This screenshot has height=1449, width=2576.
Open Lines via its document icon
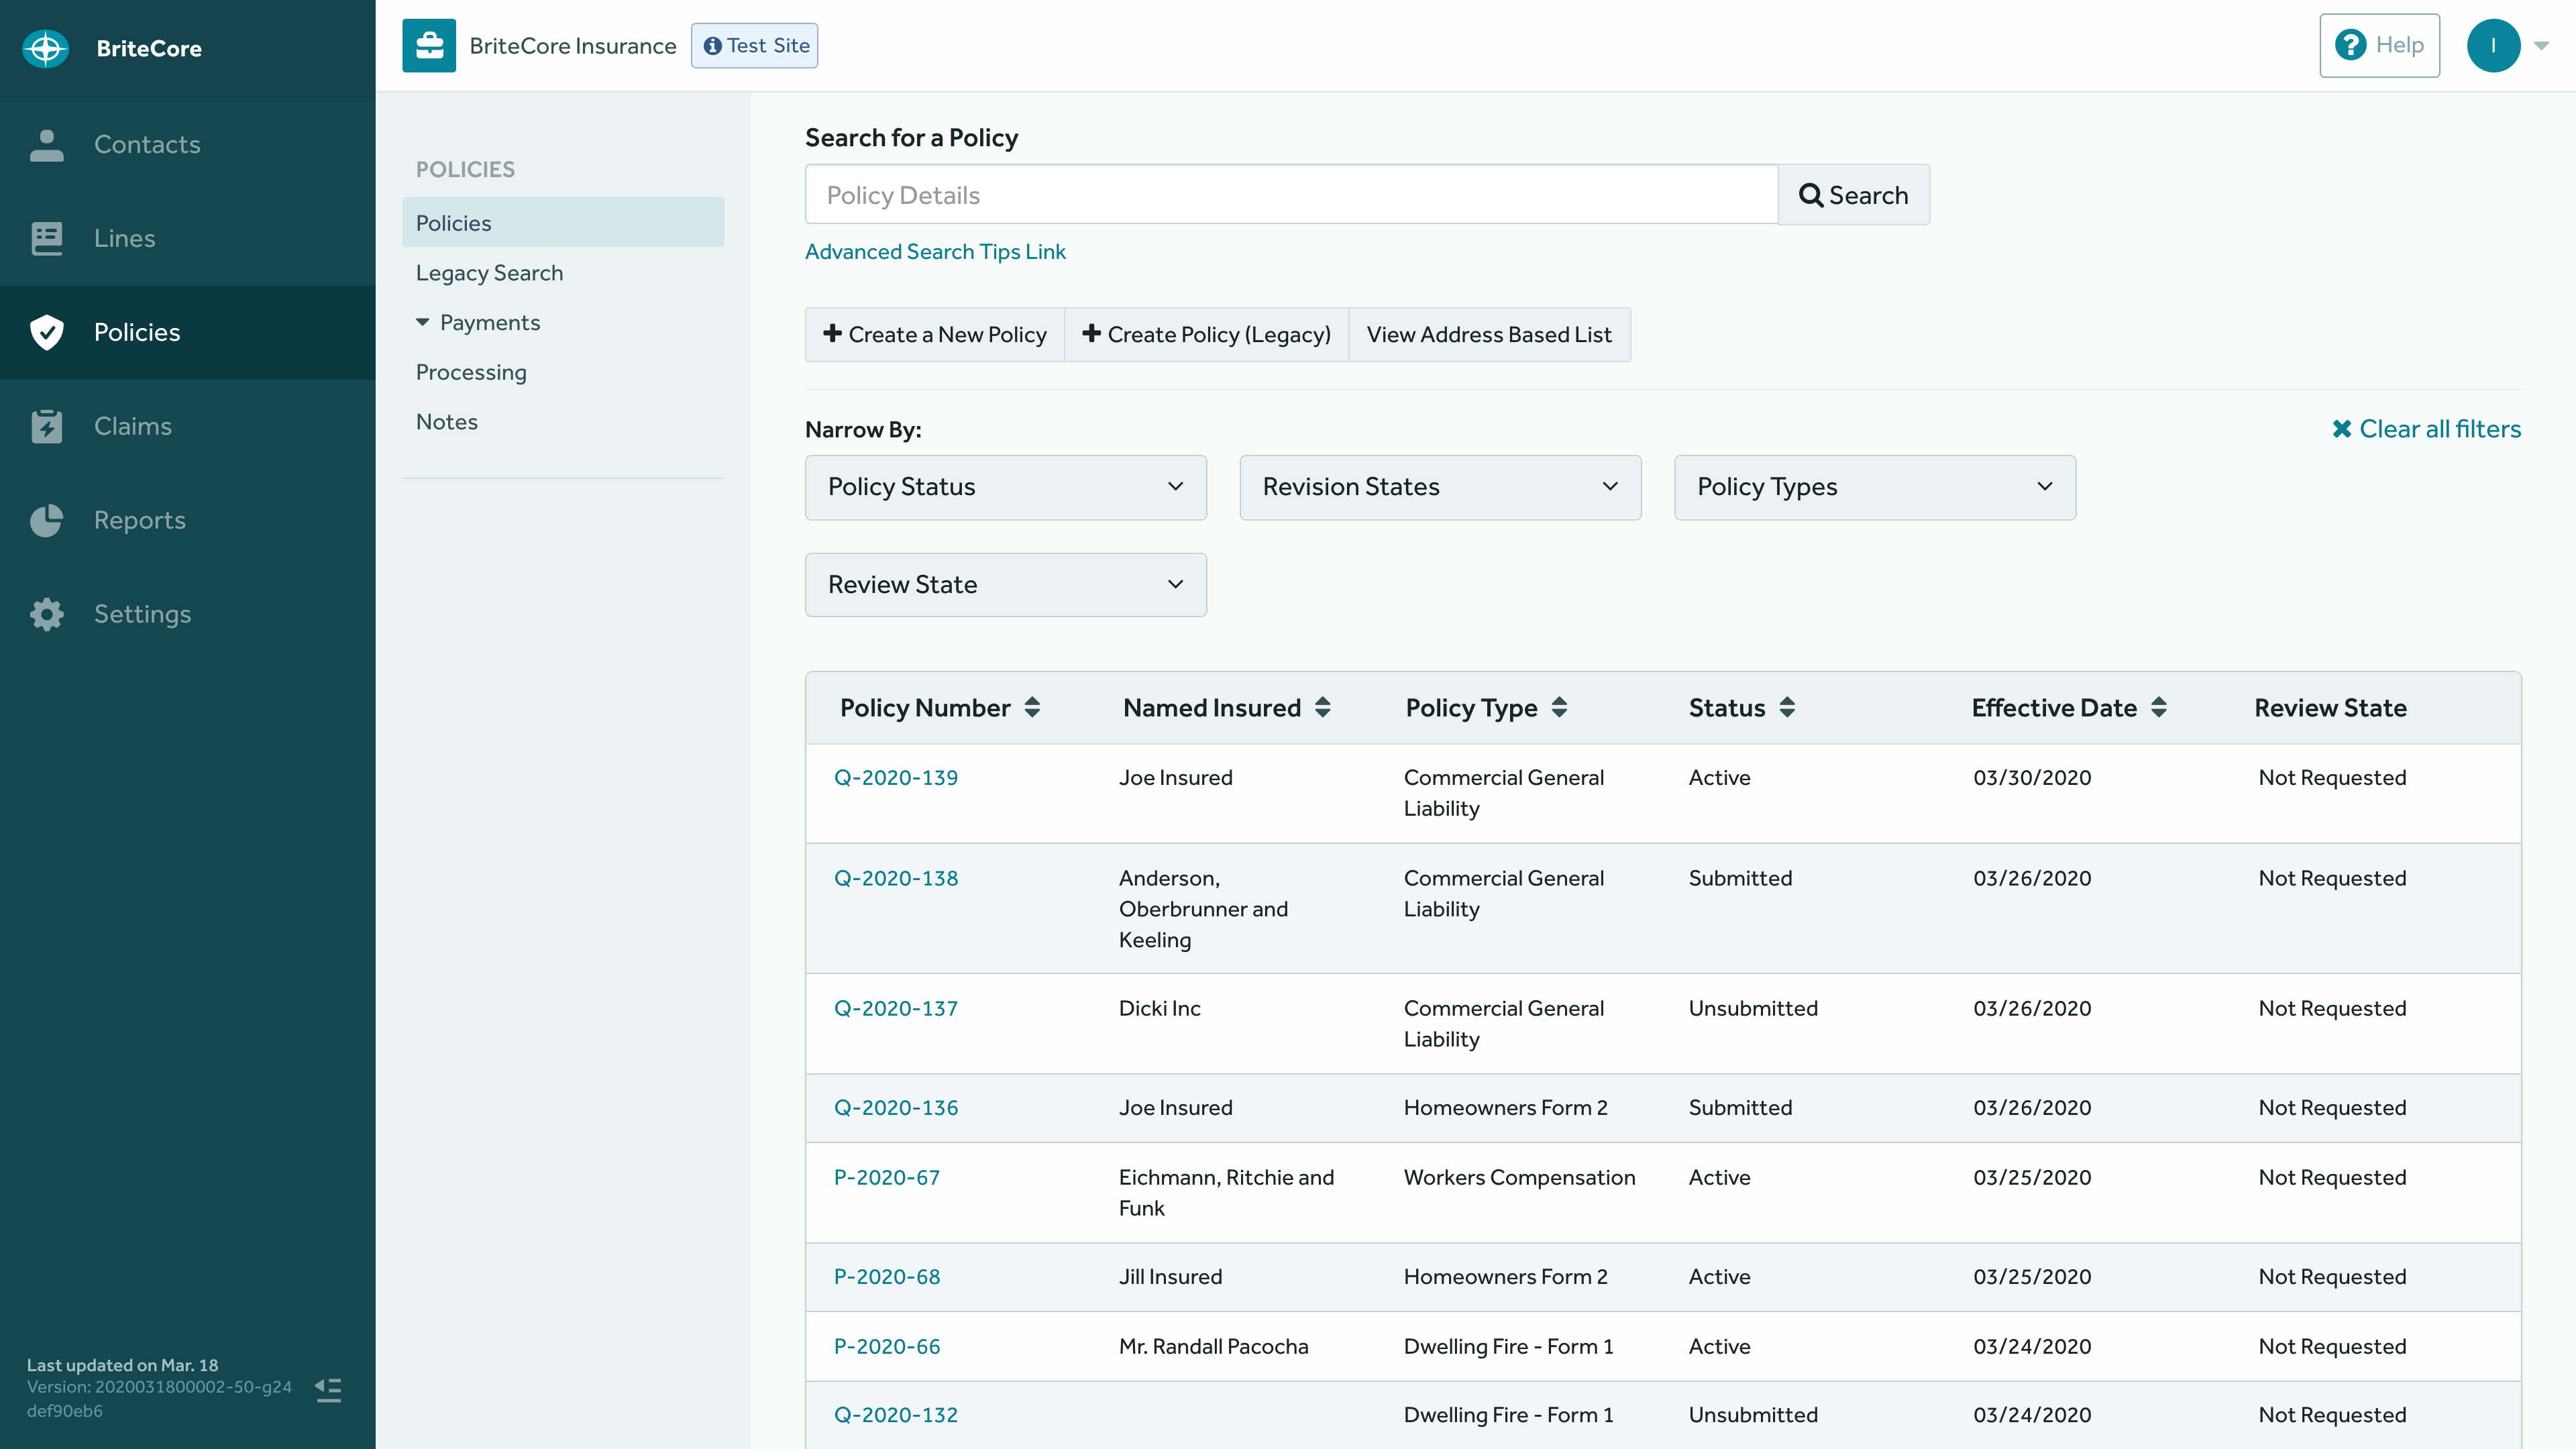[47, 238]
